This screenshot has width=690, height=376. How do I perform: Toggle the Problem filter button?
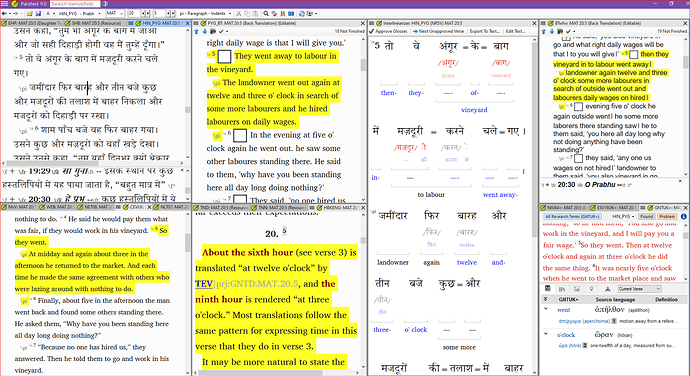pos(666,217)
